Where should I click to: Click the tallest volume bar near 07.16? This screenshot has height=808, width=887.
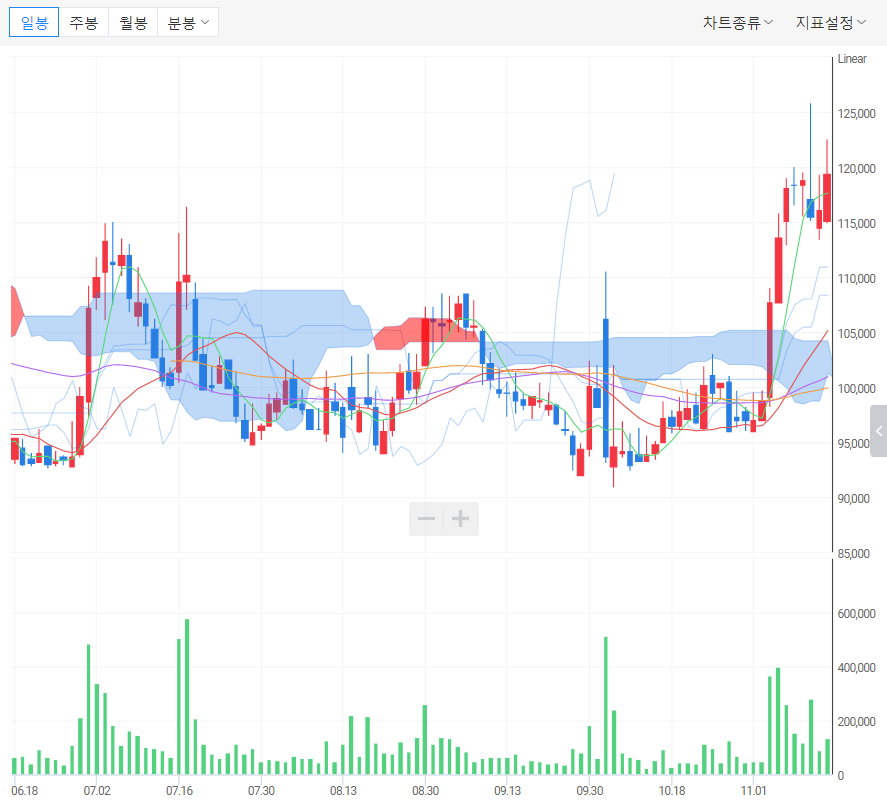[x=187, y=697]
